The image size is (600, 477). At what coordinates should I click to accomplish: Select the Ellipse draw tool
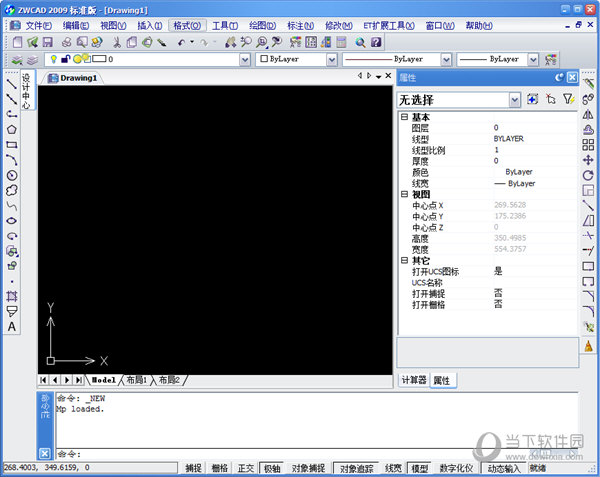(11, 221)
